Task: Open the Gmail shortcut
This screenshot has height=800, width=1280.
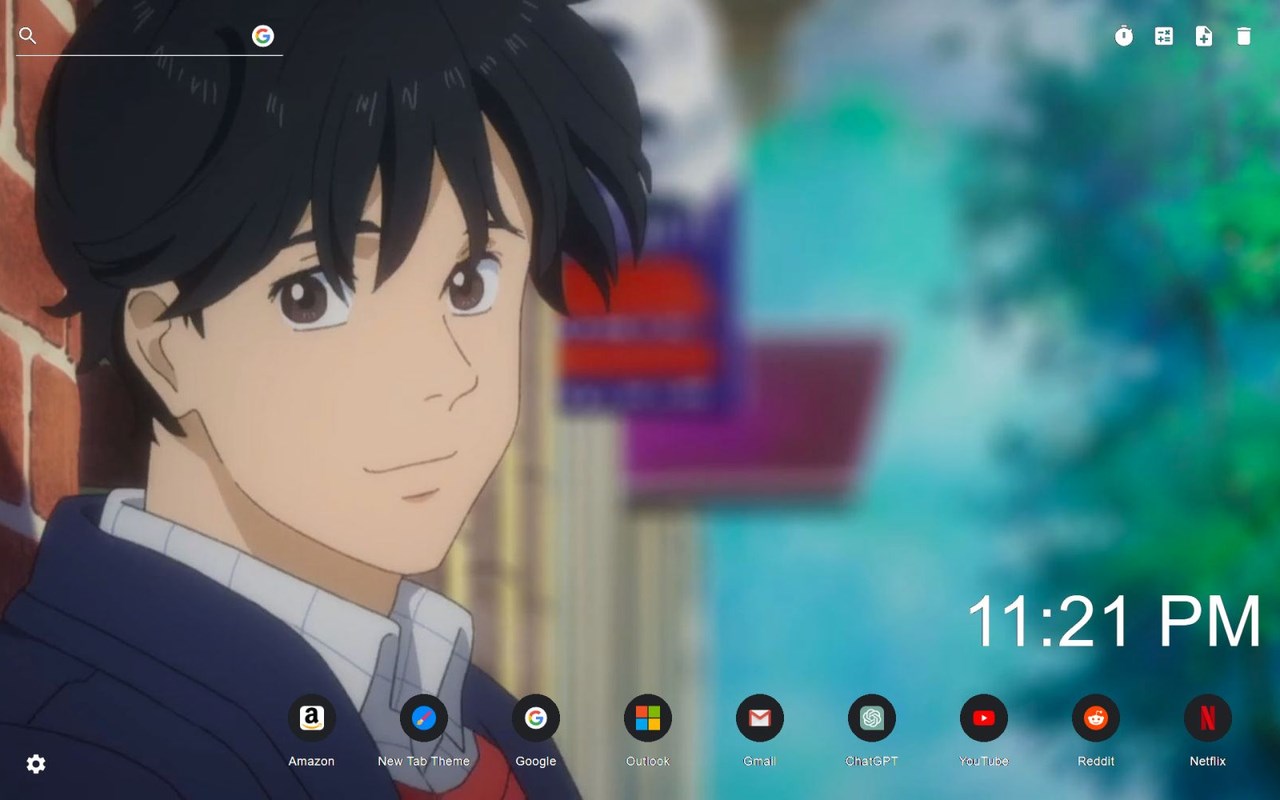Action: click(x=760, y=718)
